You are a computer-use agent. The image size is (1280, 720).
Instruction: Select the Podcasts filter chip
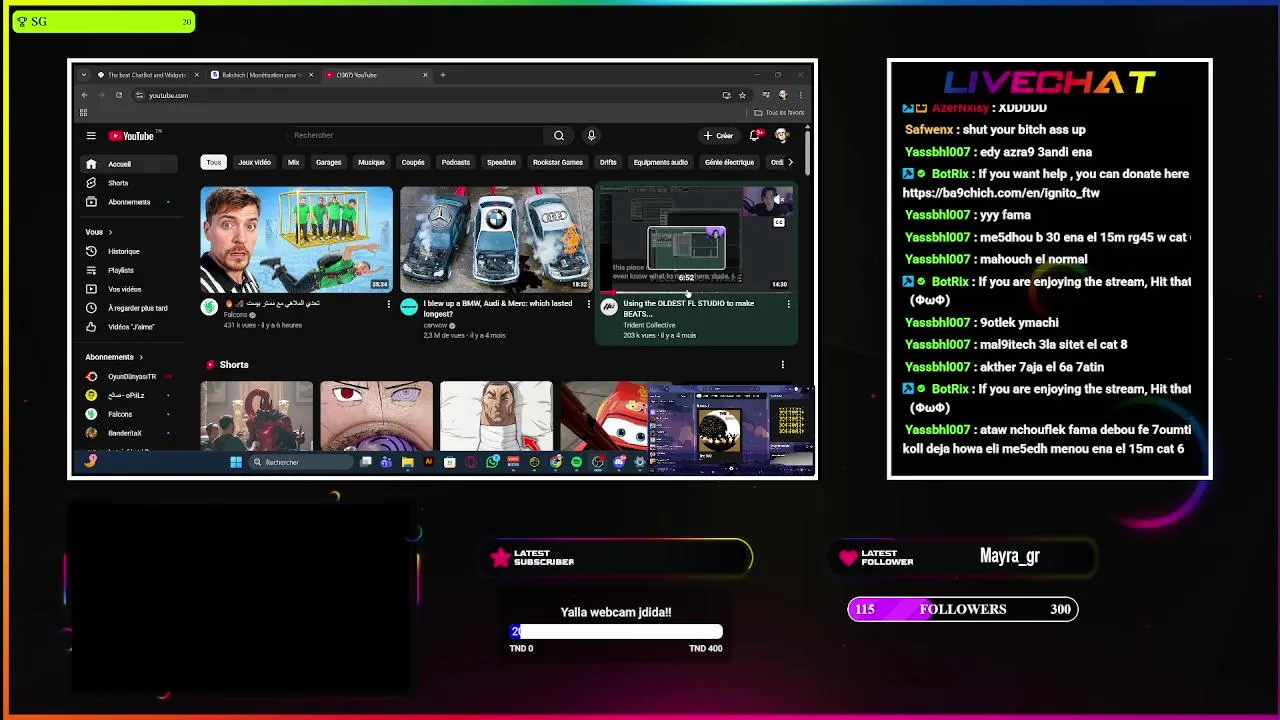(x=455, y=162)
